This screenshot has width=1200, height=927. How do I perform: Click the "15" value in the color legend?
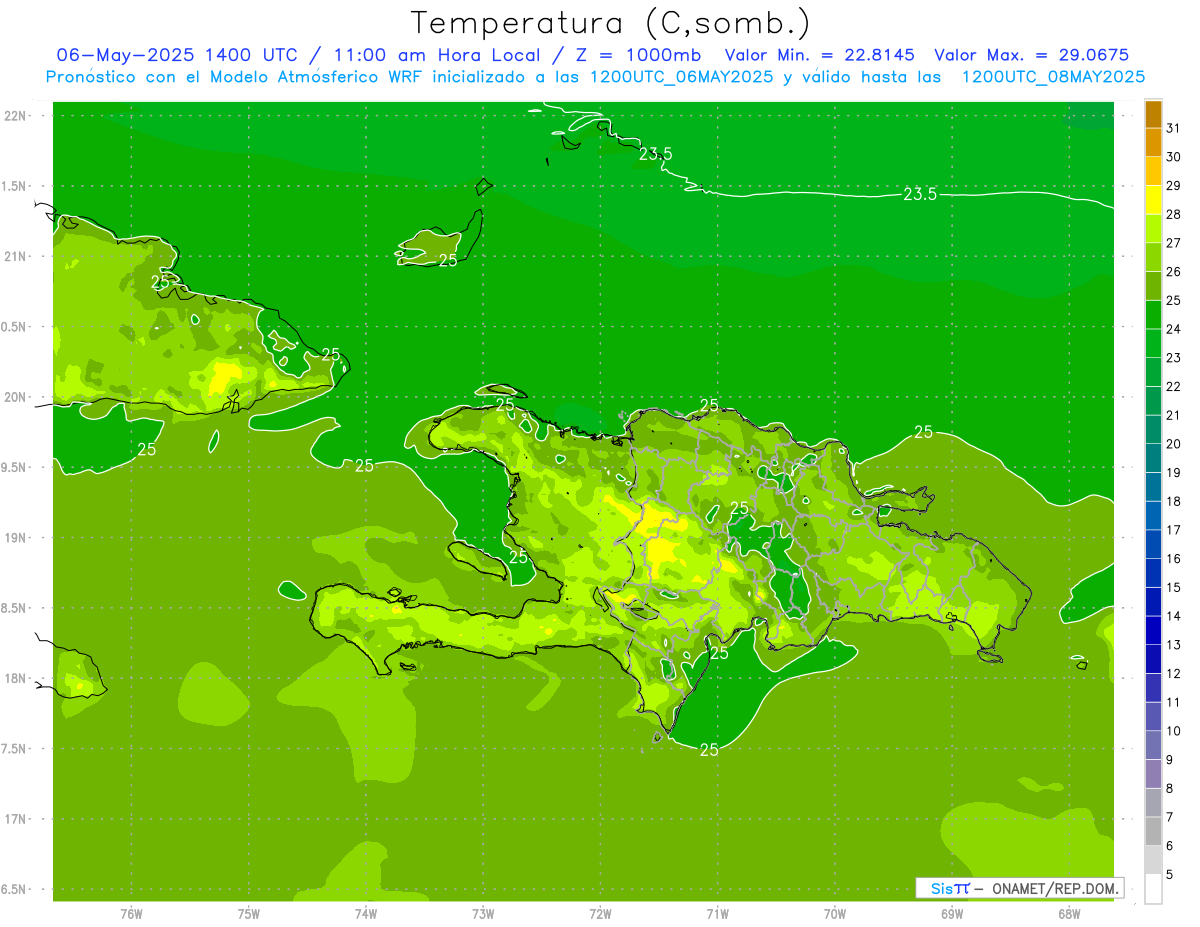(x=1174, y=587)
